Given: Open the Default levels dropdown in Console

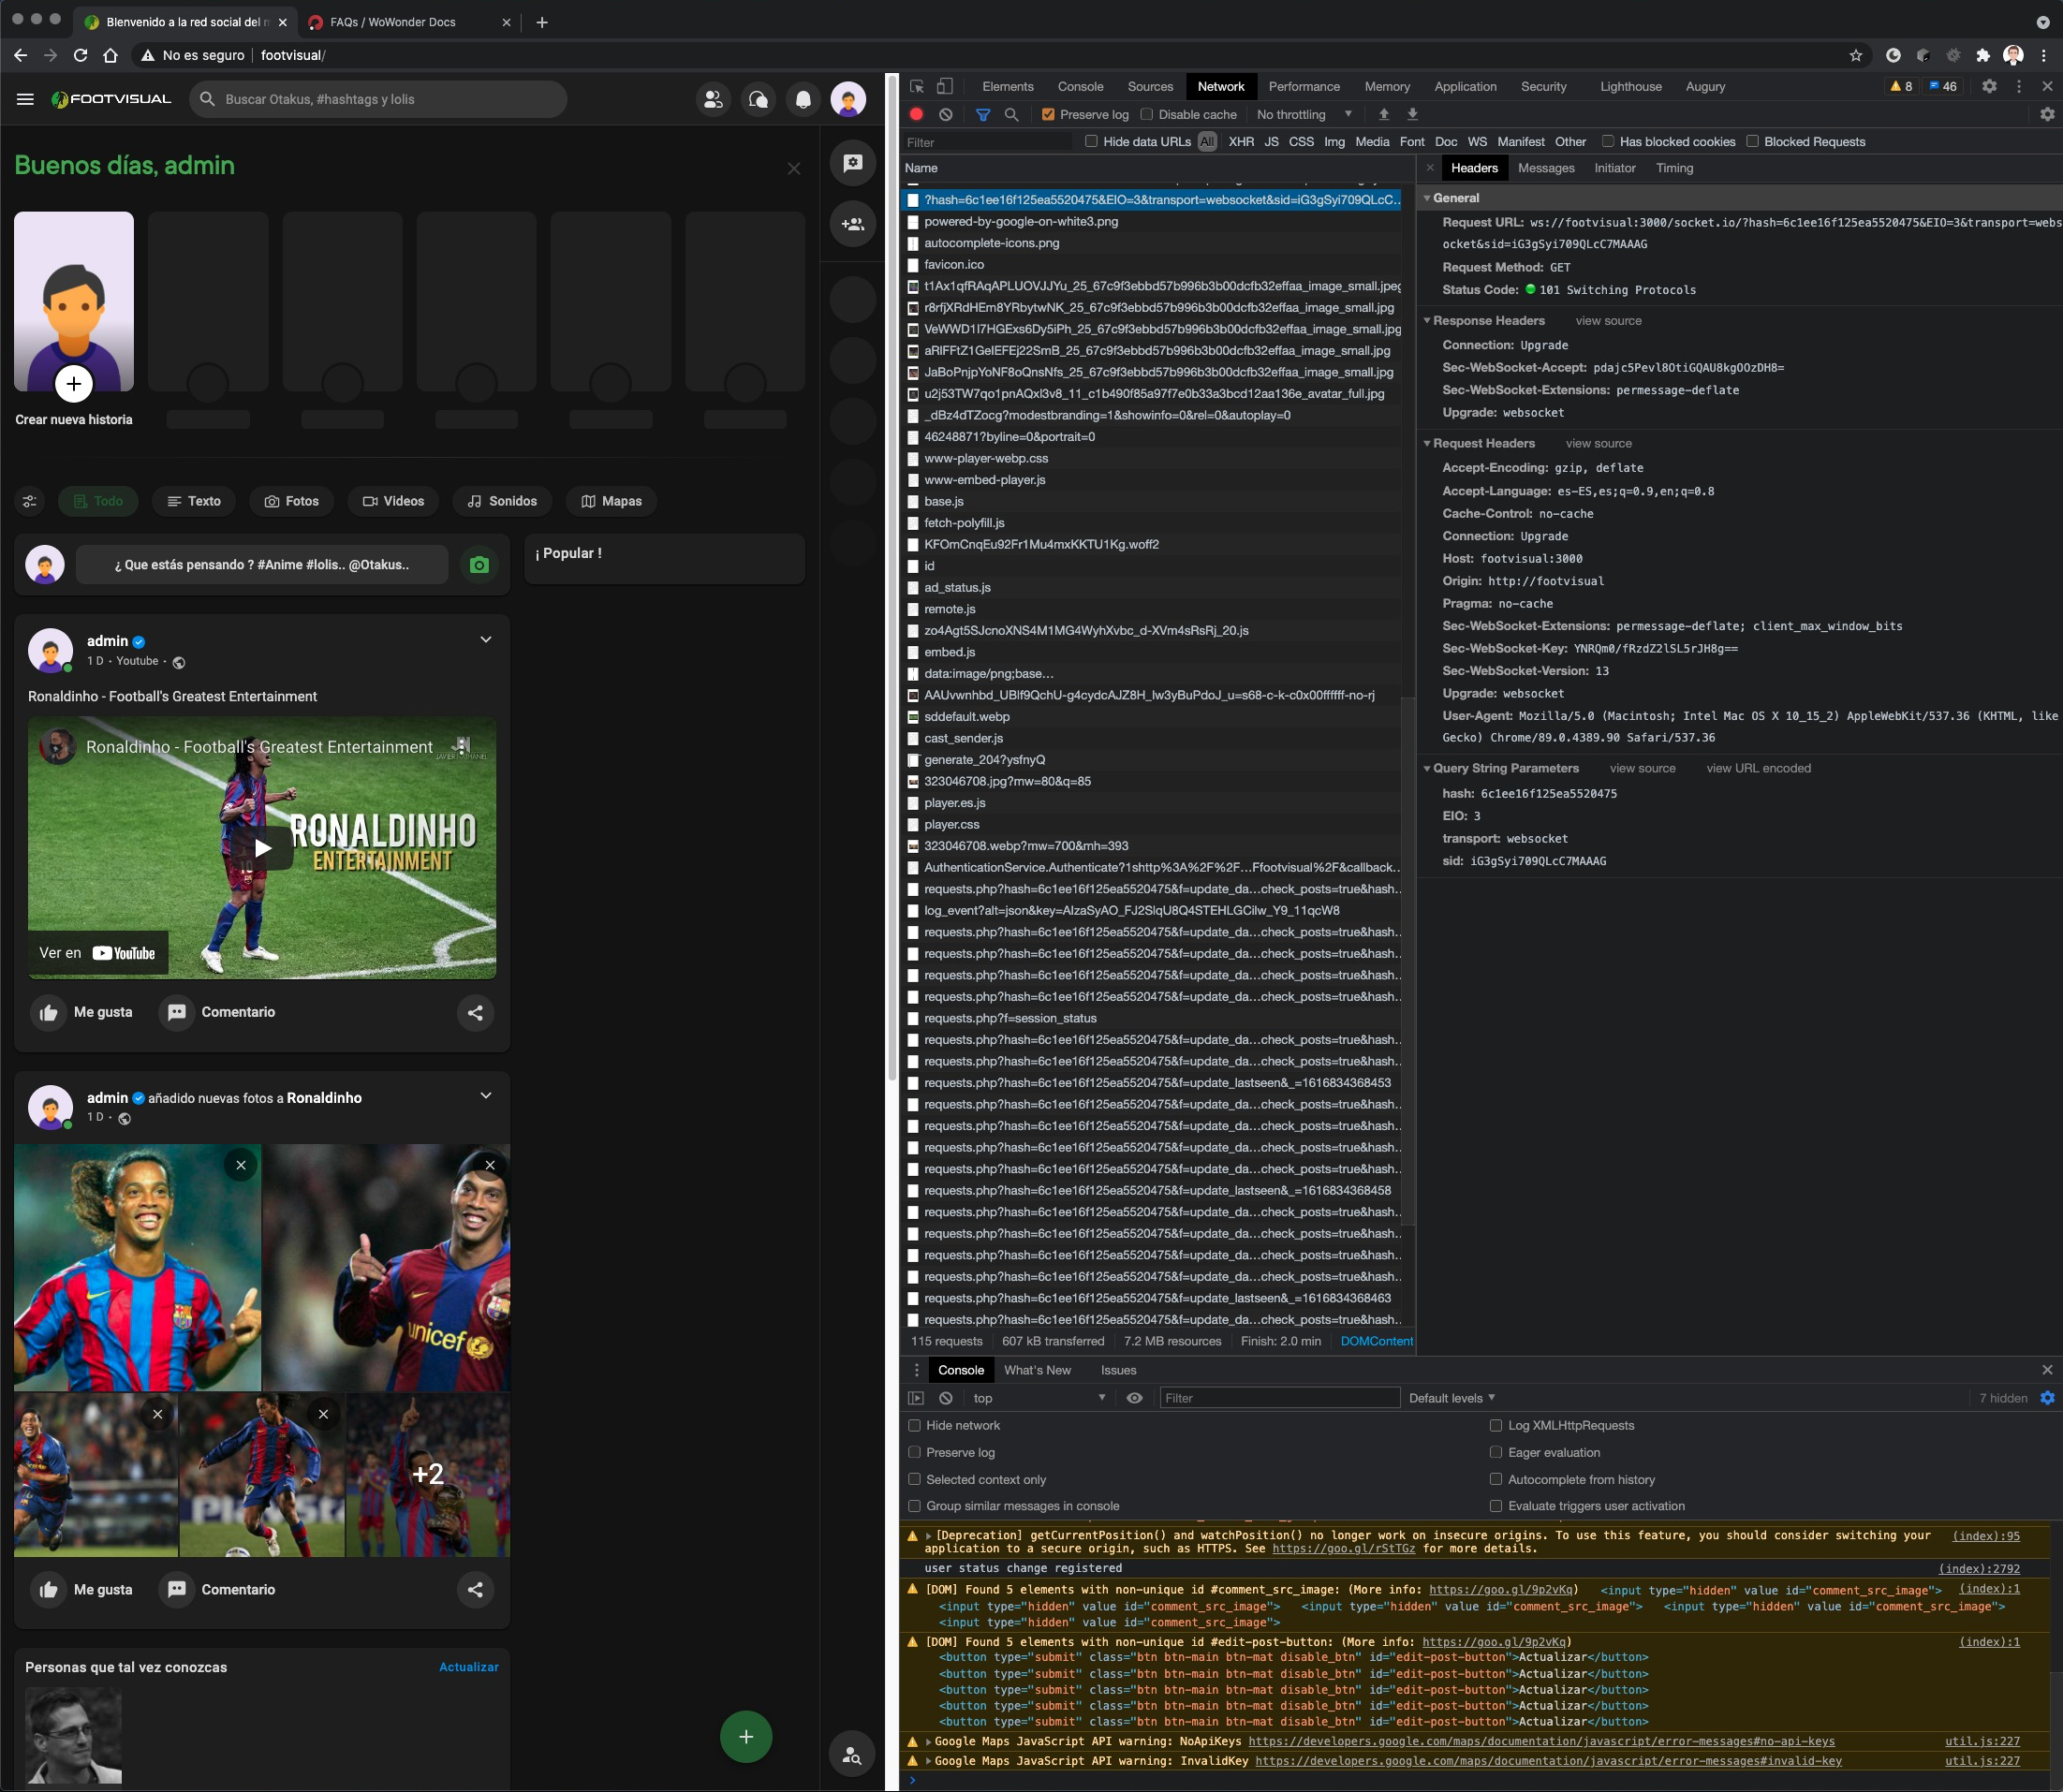Looking at the screenshot, I should point(1451,1398).
